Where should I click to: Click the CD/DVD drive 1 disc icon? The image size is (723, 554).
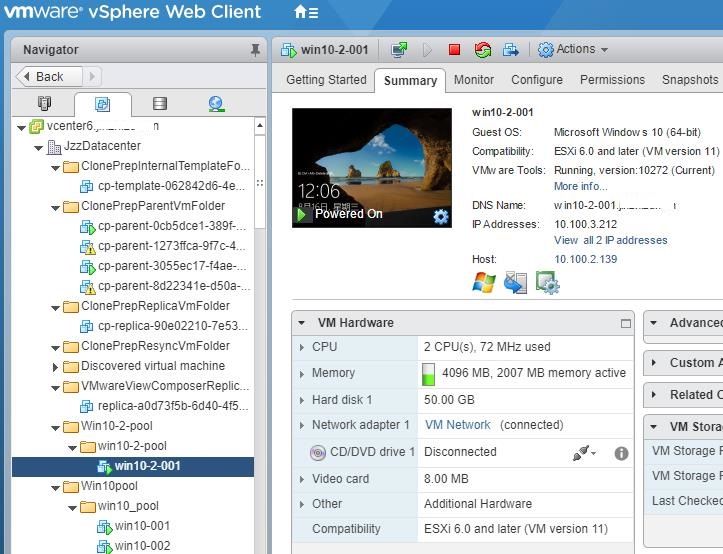click(318, 453)
